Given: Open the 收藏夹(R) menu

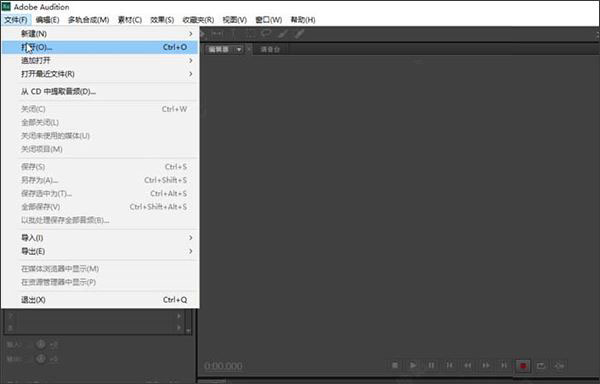Looking at the screenshot, I should pos(198,20).
